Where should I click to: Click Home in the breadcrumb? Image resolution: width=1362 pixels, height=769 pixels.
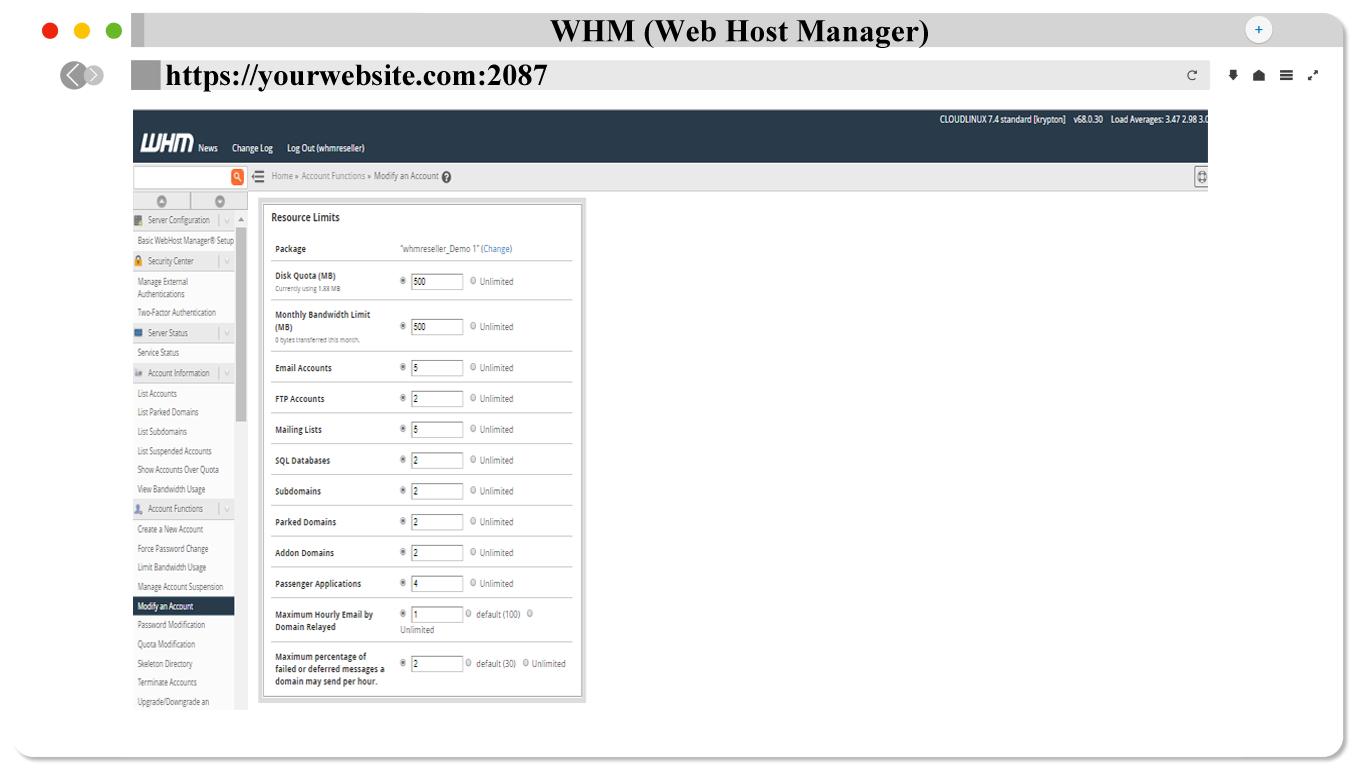[282, 176]
